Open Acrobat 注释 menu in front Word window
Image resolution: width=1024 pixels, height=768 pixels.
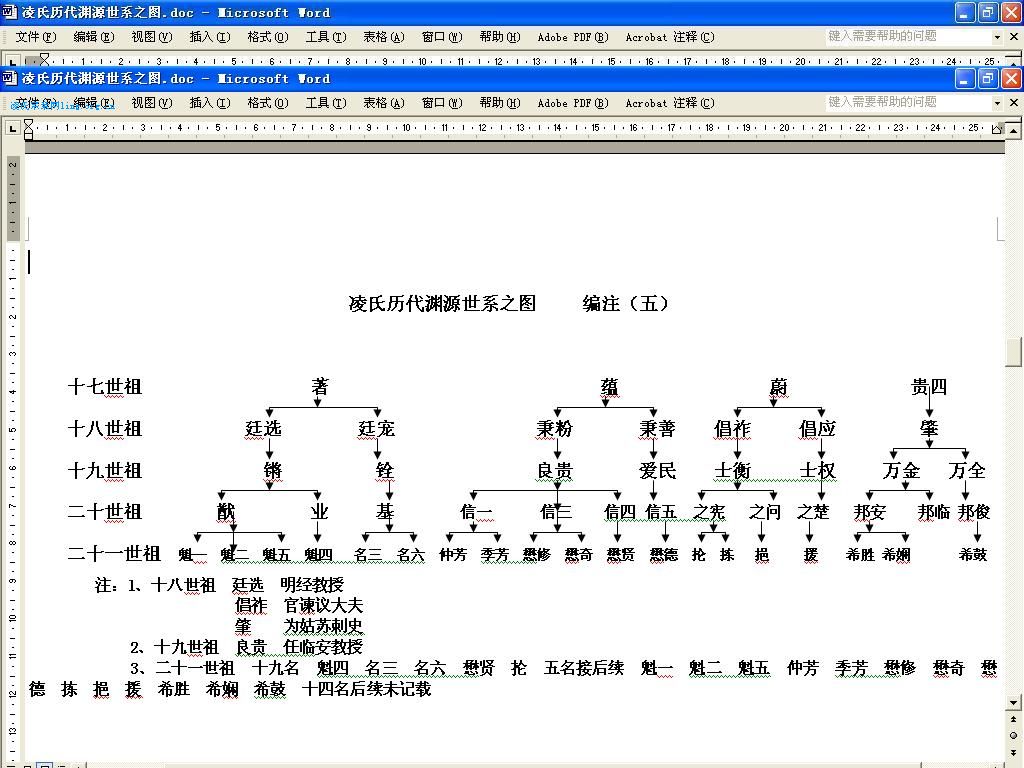point(670,103)
